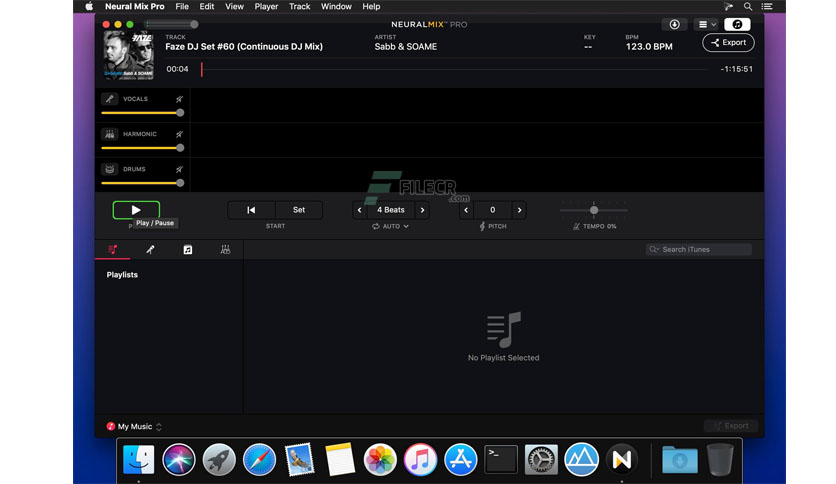Screen dimensions: 836x484
Task: Open System Preferences from the Dock
Action: [x=541, y=459]
